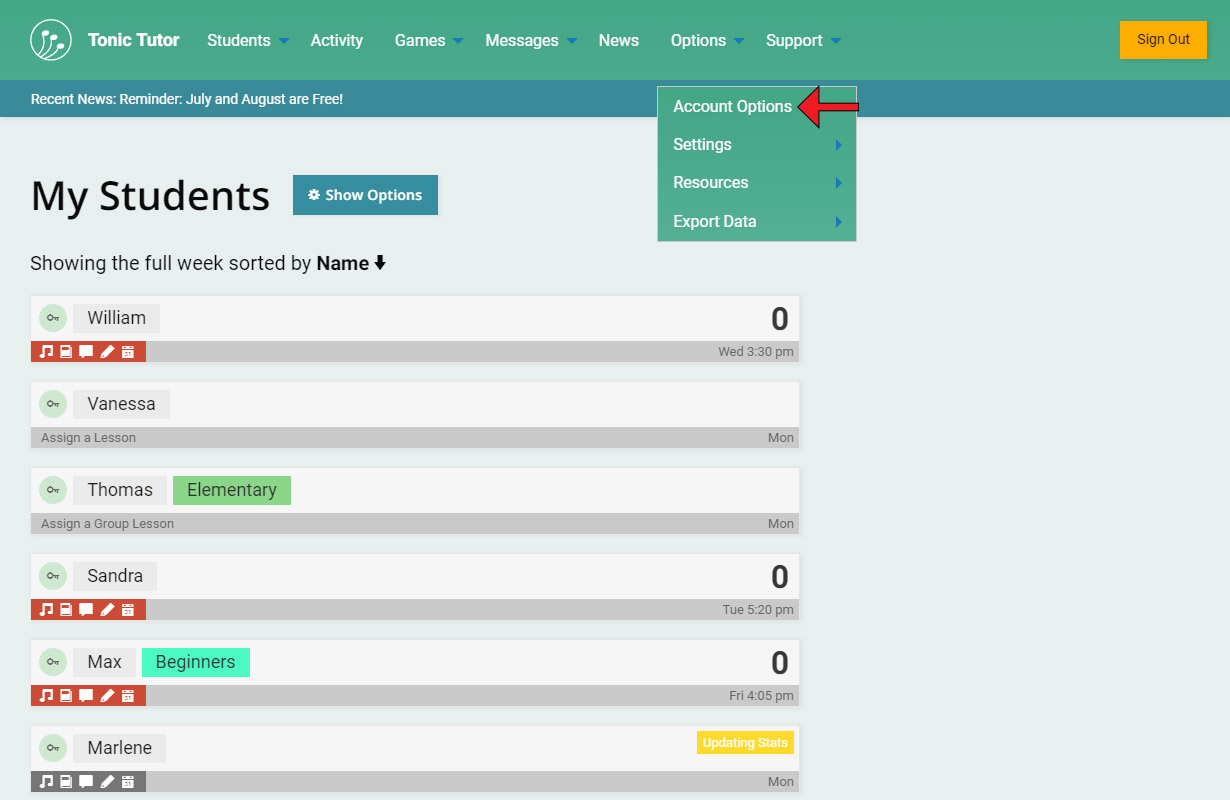This screenshot has height=800, width=1230.
Task: Open the Activity page in the navbar
Action: tap(336, 41)
